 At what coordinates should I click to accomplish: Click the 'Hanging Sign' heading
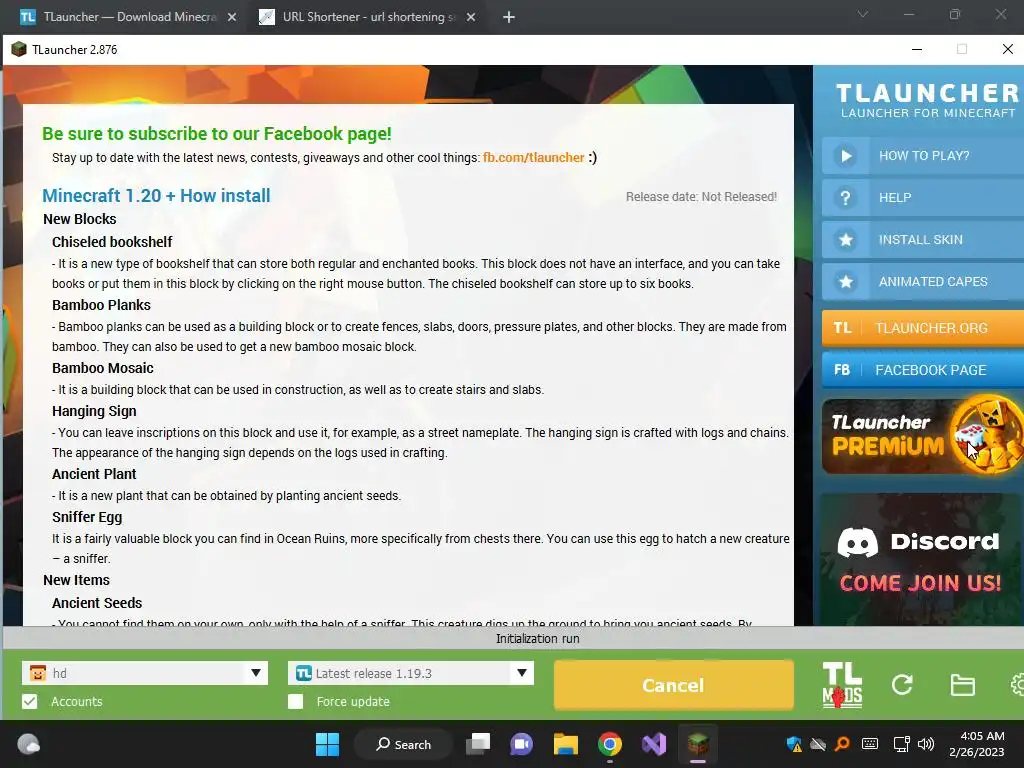point(94,411)
